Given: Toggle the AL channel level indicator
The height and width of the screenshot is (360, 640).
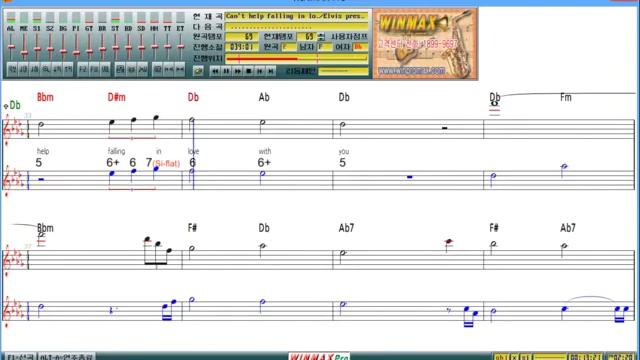Looking at the screenshot, I should (x=11, y=18).
